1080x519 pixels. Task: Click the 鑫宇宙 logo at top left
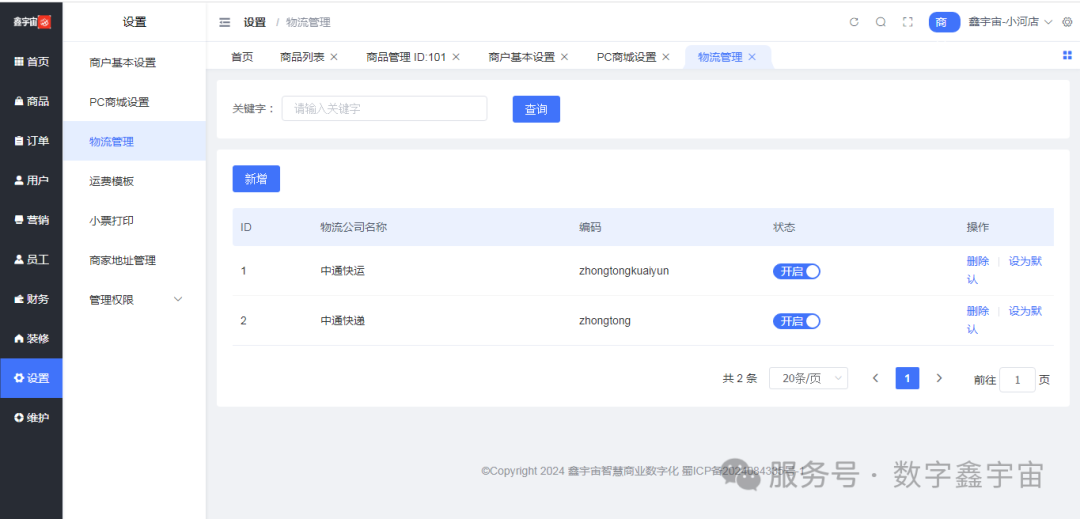click(32, 22)
